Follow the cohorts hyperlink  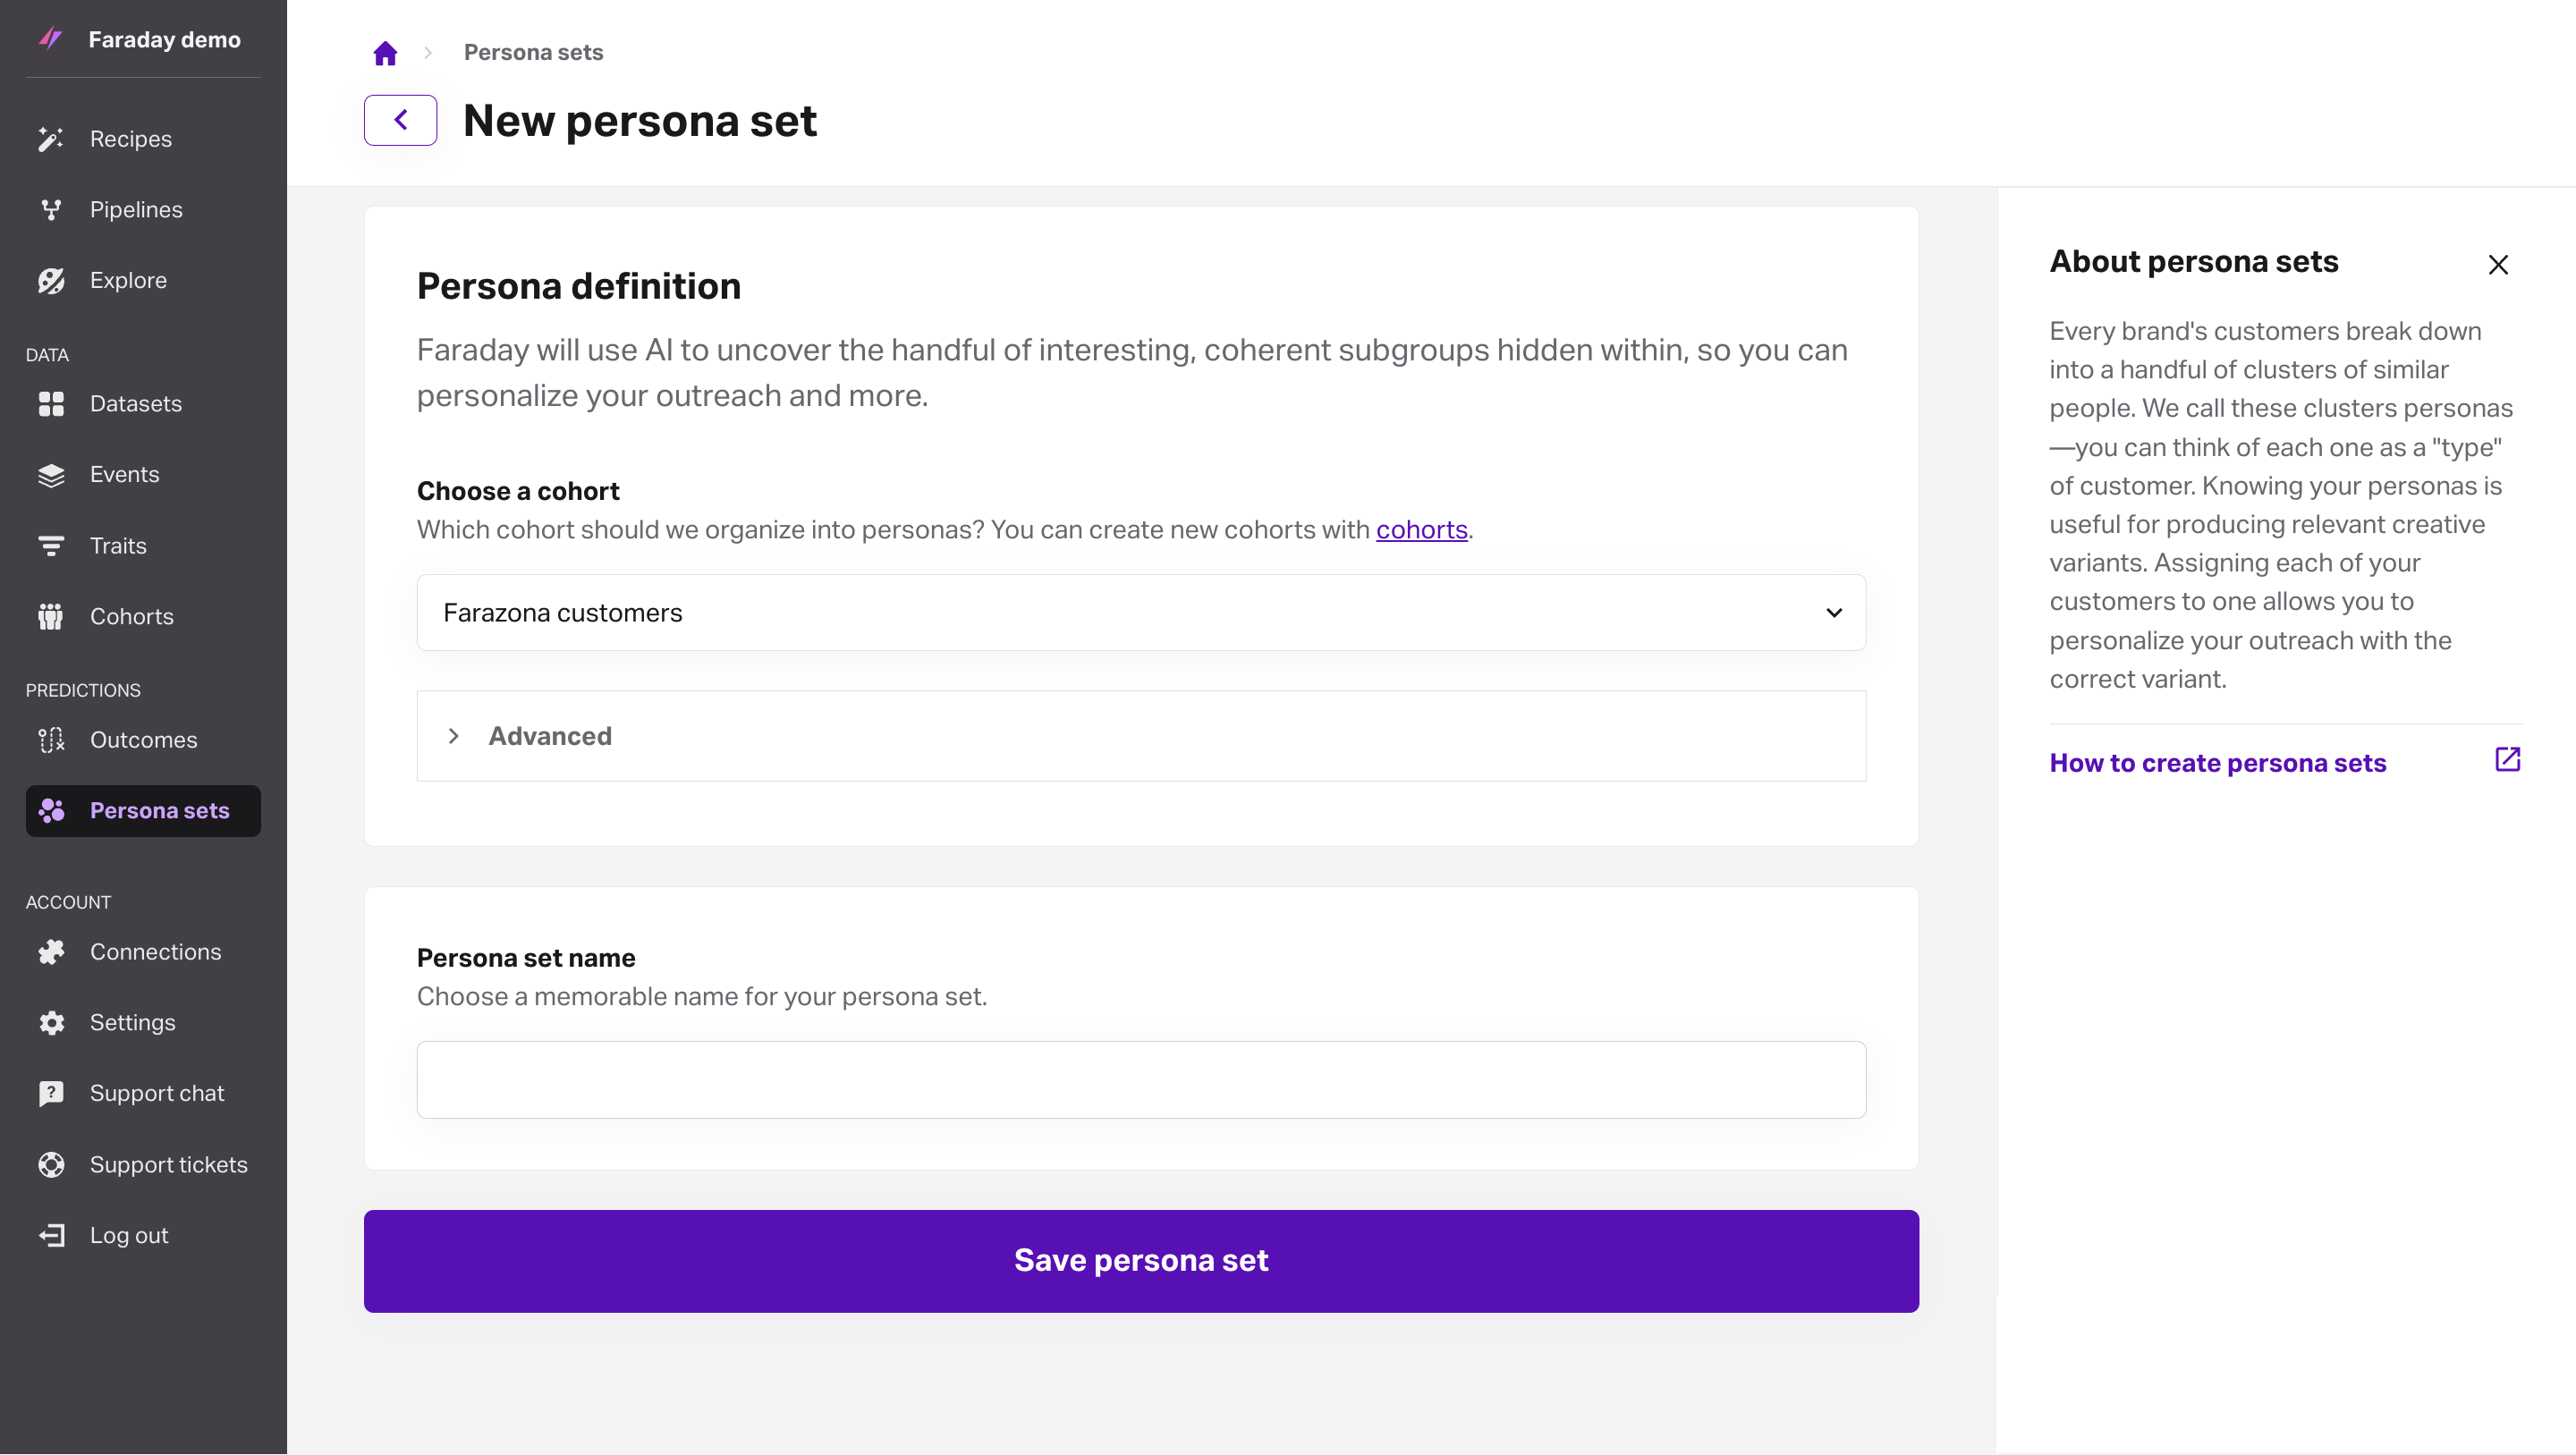pos(1421,530)
